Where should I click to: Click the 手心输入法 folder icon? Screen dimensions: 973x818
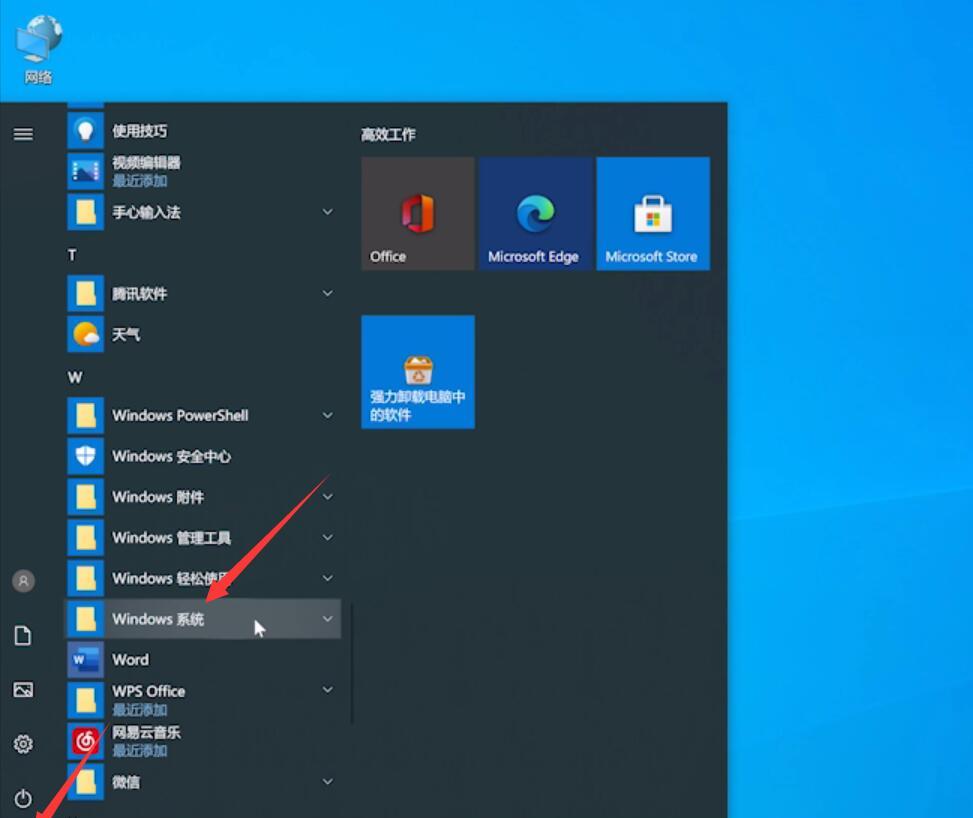click(86, 212)
